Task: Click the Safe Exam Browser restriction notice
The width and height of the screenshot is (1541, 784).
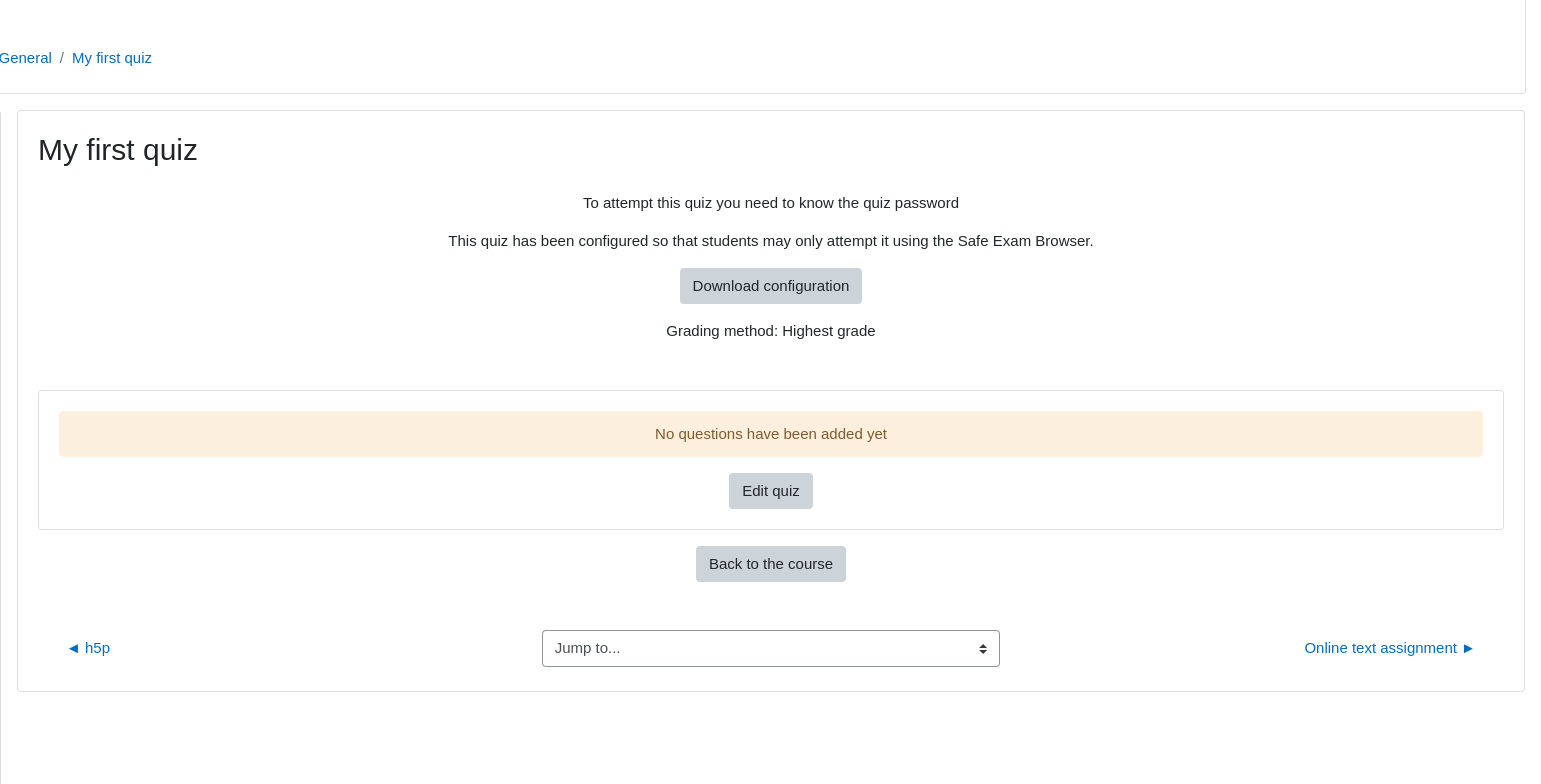Action: tap(770, 241)
